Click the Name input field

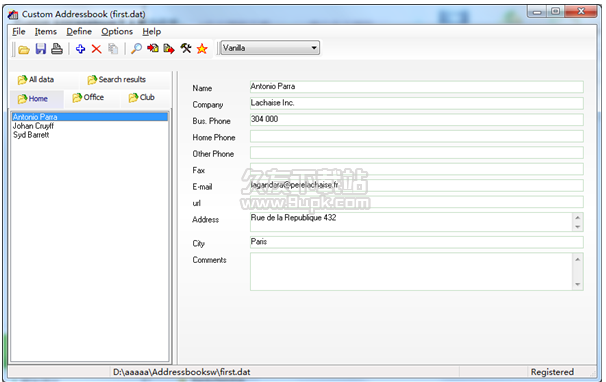point(417,87)
